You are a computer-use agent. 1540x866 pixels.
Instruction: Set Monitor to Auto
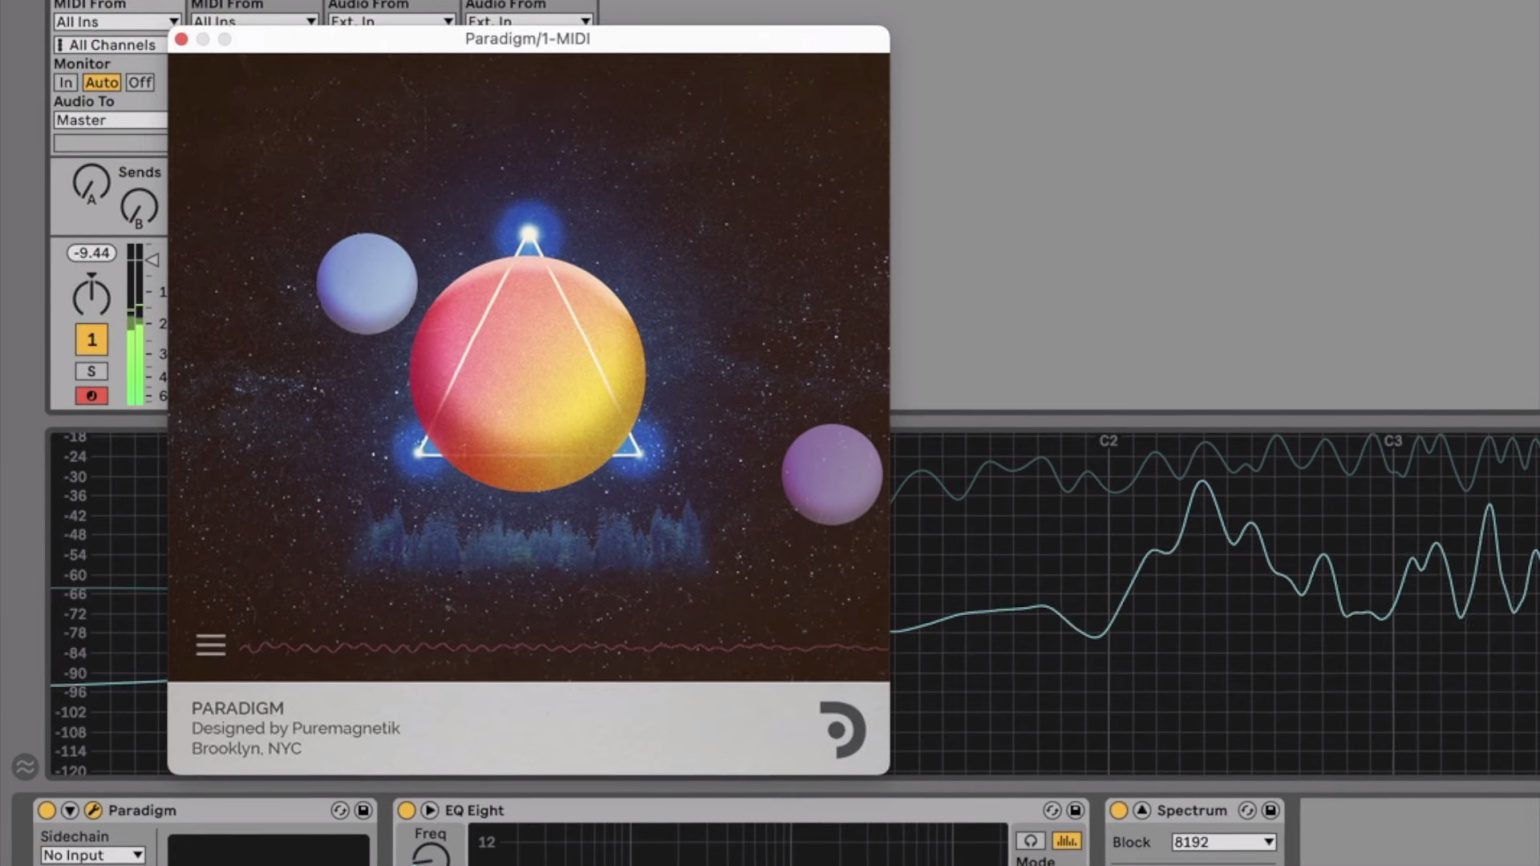coord(101,82)
